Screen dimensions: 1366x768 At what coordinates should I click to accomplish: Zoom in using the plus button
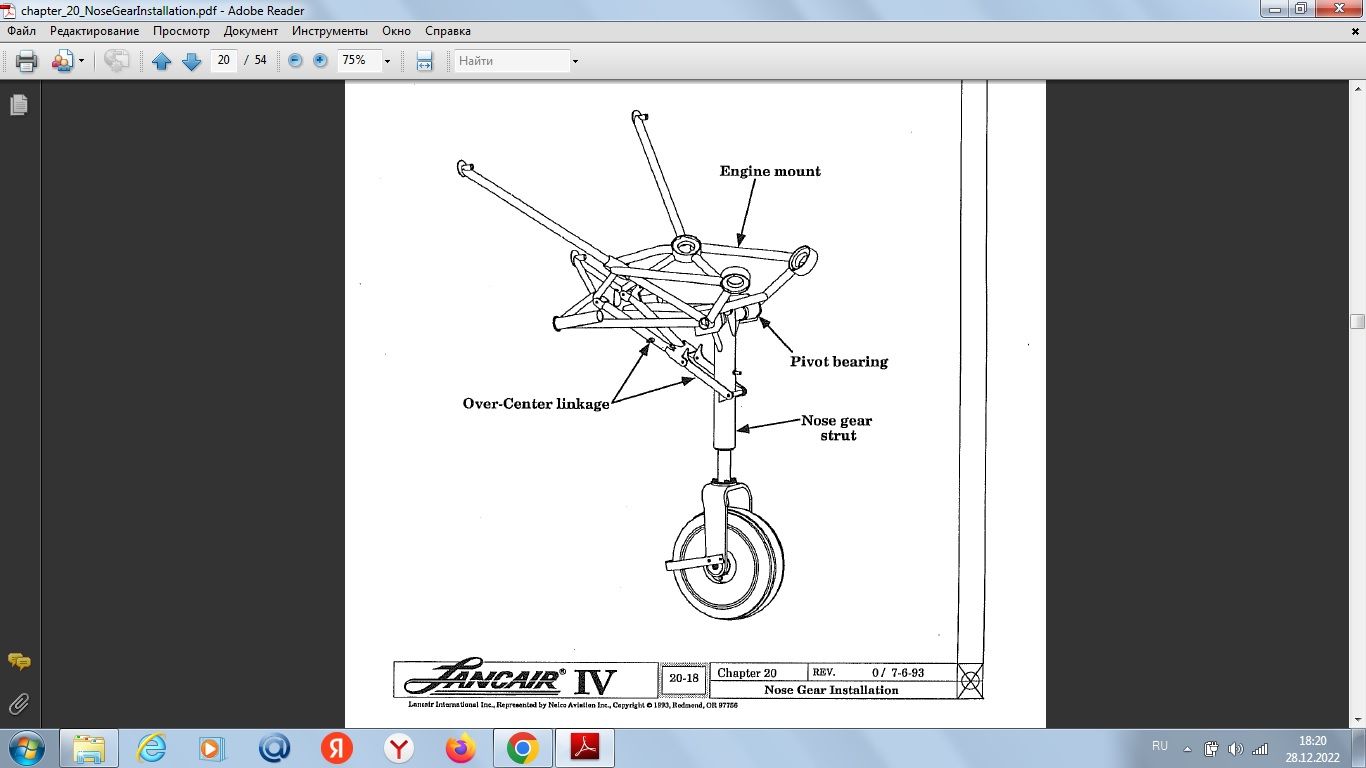point(320,60)
